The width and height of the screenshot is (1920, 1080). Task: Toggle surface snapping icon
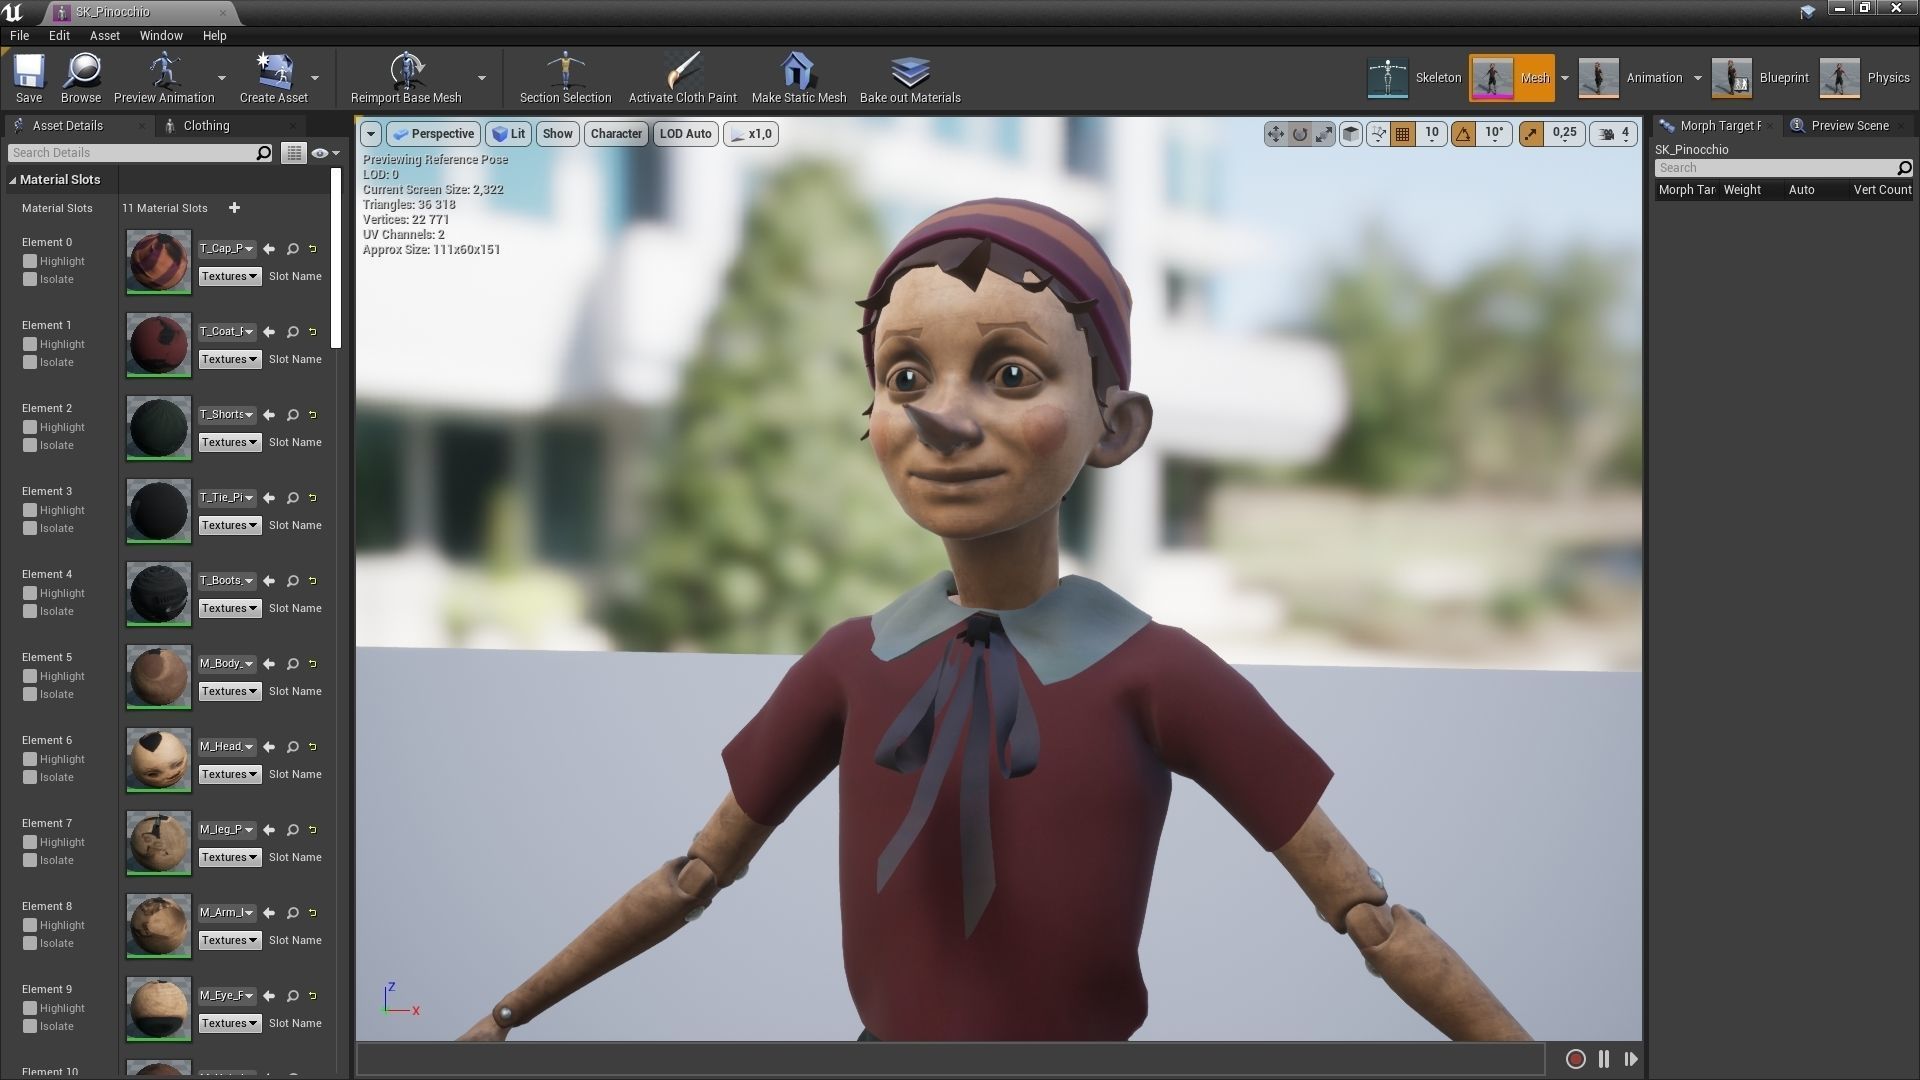pos(1378,134)
